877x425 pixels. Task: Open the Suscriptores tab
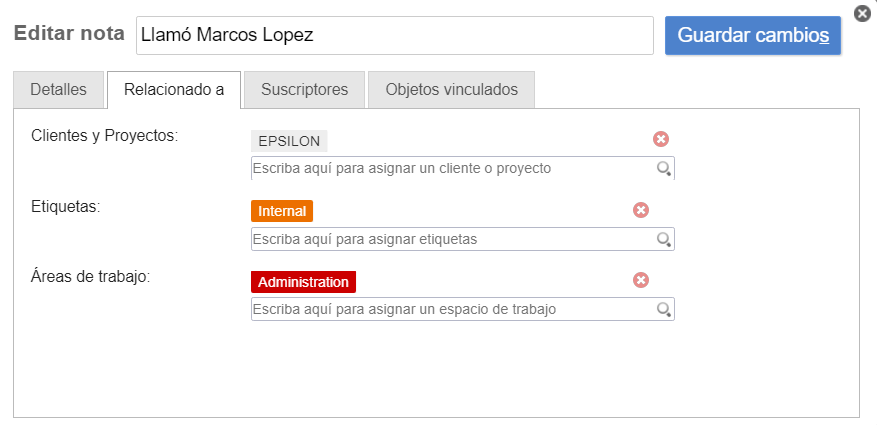click(305, 90)
